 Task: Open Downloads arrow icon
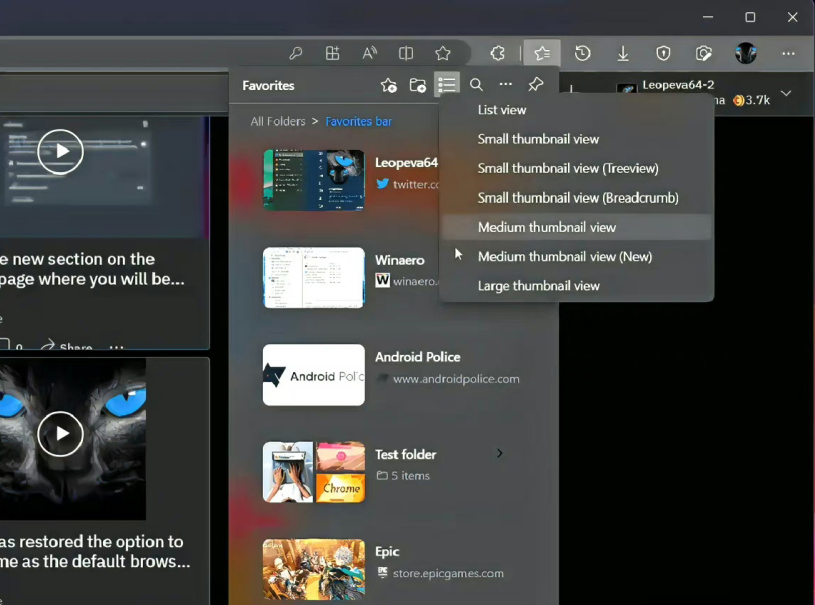(623, 53)
